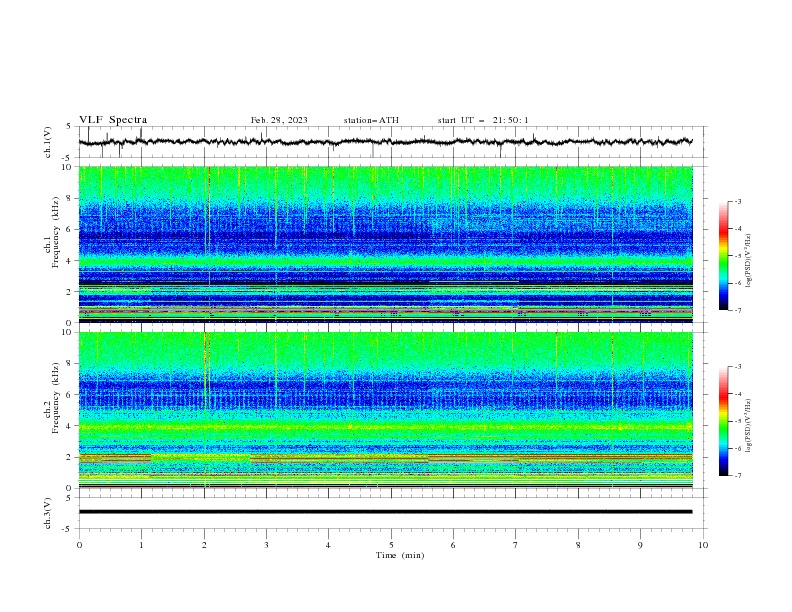Viewport: 792px width, 612px height.
Task: Click the time axis tick label "2"
Action: coord(204,545)
